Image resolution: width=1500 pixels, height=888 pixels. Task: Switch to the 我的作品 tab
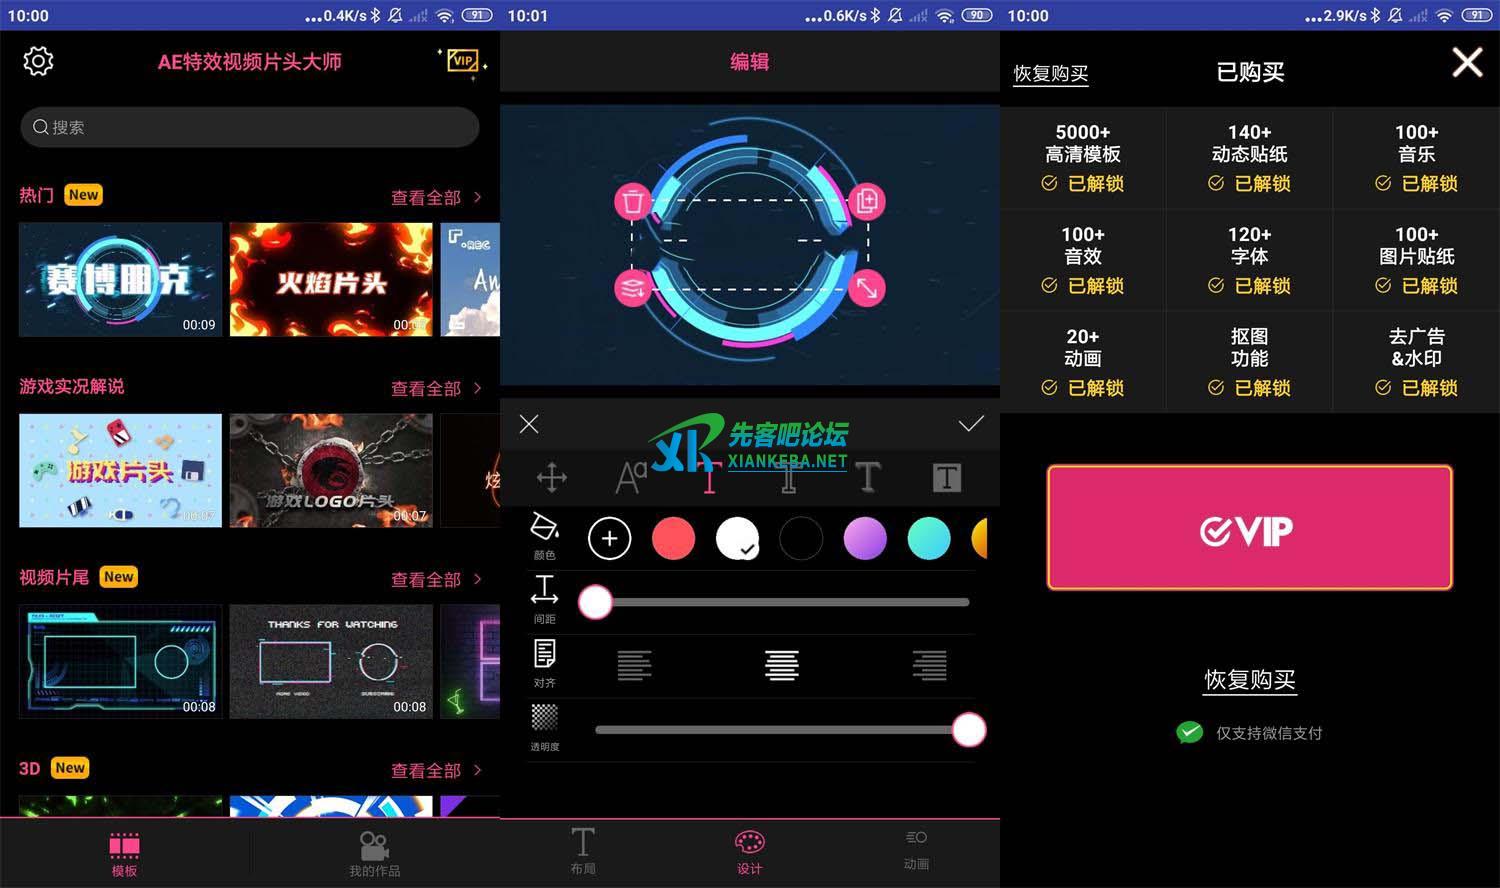(x=374, y=854)
